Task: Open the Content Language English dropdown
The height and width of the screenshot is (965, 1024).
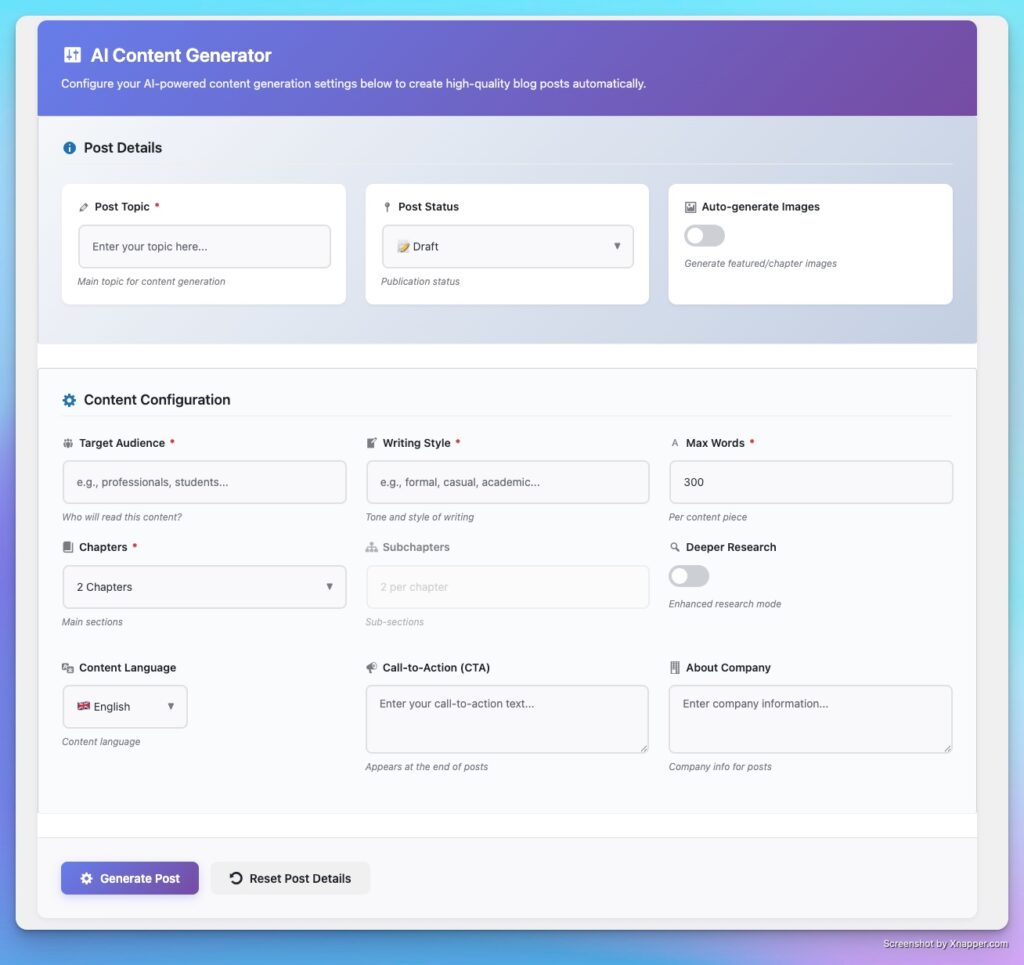Action: point(125,707)
